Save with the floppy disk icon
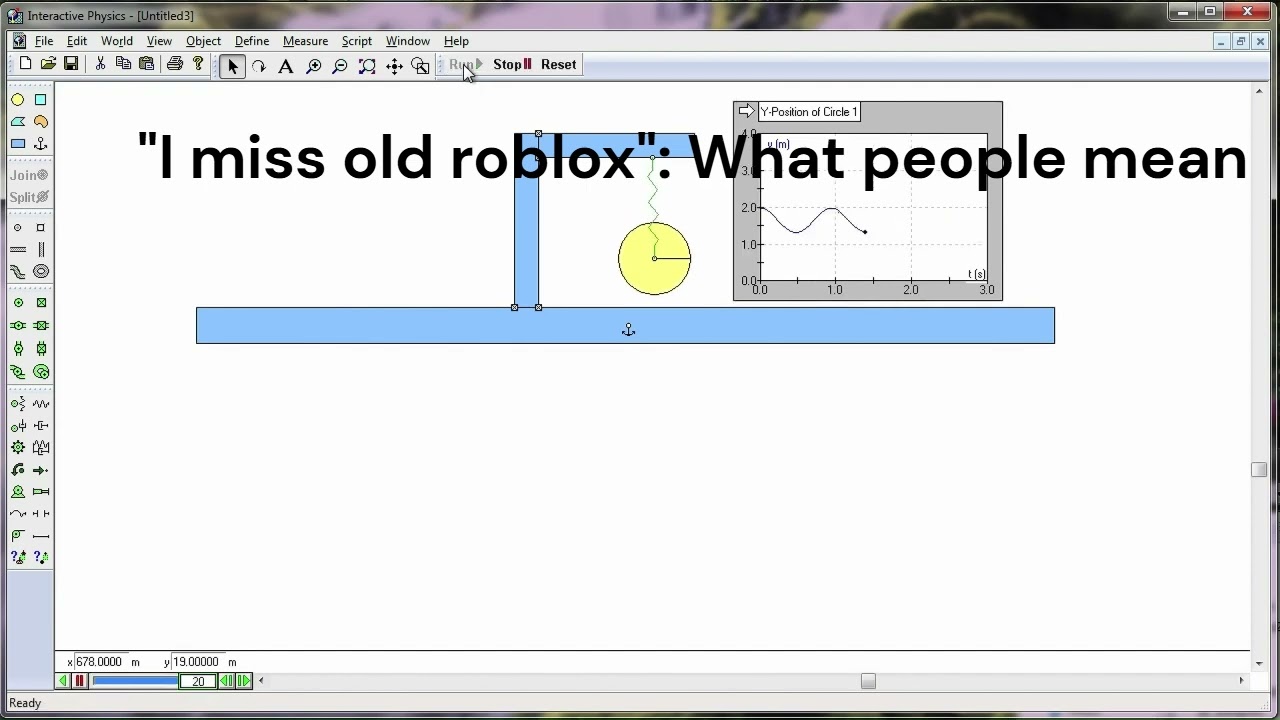1280x720 pixels. (71, 64)
